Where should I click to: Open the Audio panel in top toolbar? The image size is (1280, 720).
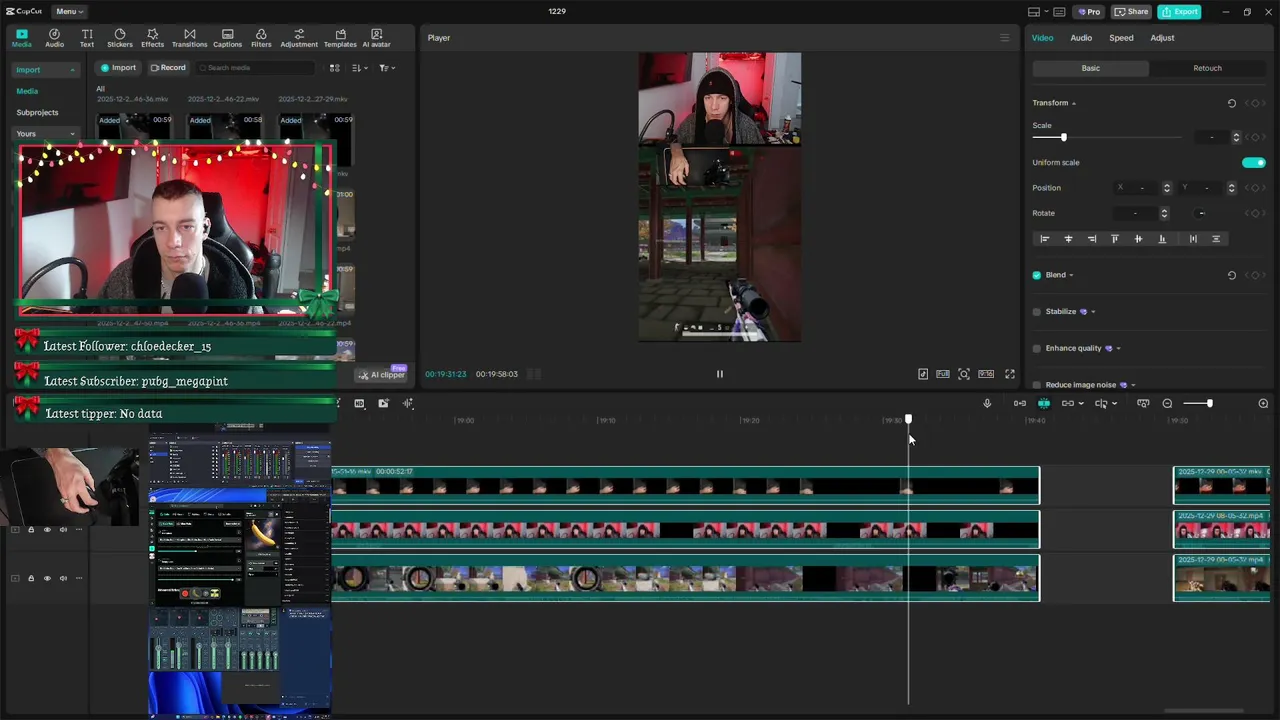coord(54,38)
